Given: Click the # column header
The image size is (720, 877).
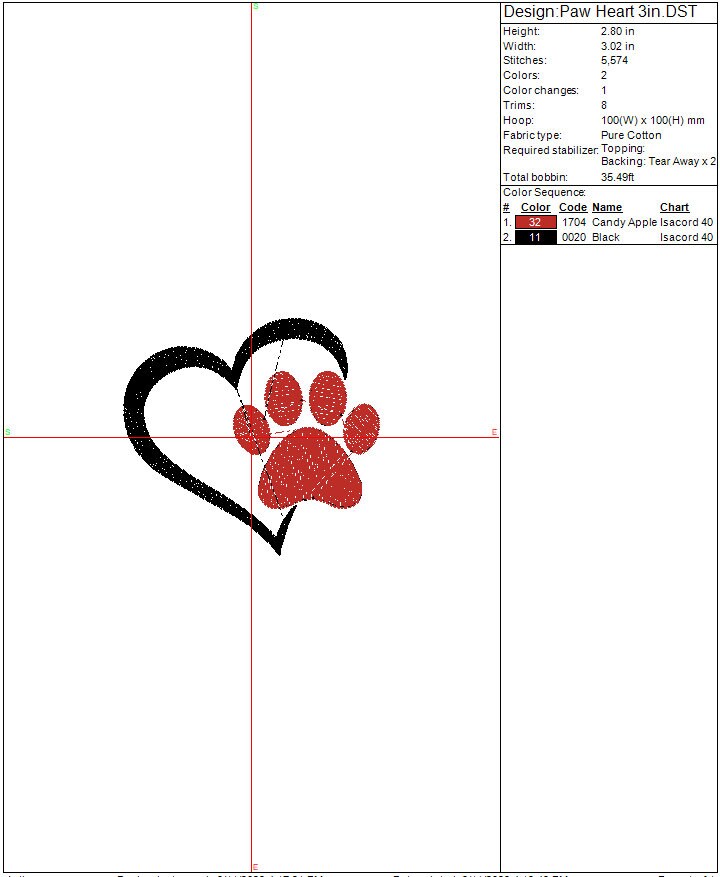Looking at the screenshot, I should (506, 207).
